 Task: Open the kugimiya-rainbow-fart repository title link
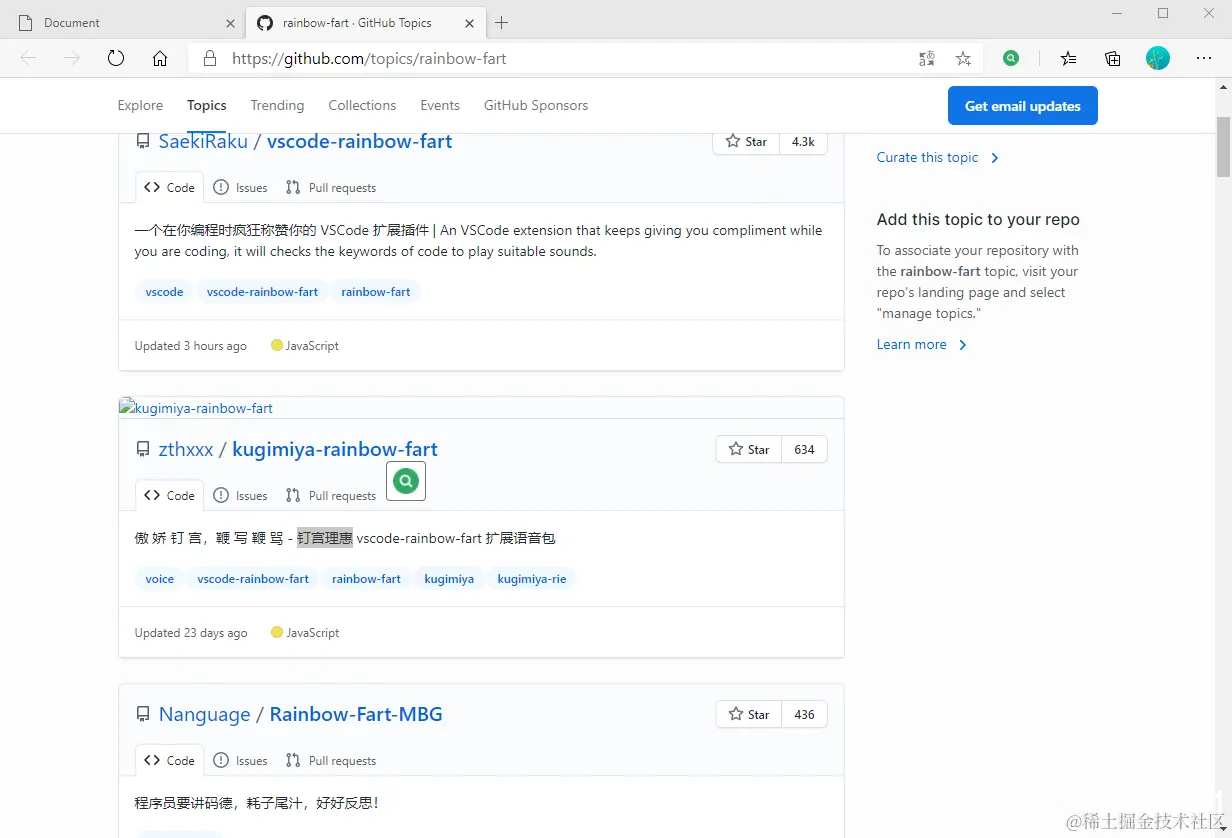tap(335, 449)
